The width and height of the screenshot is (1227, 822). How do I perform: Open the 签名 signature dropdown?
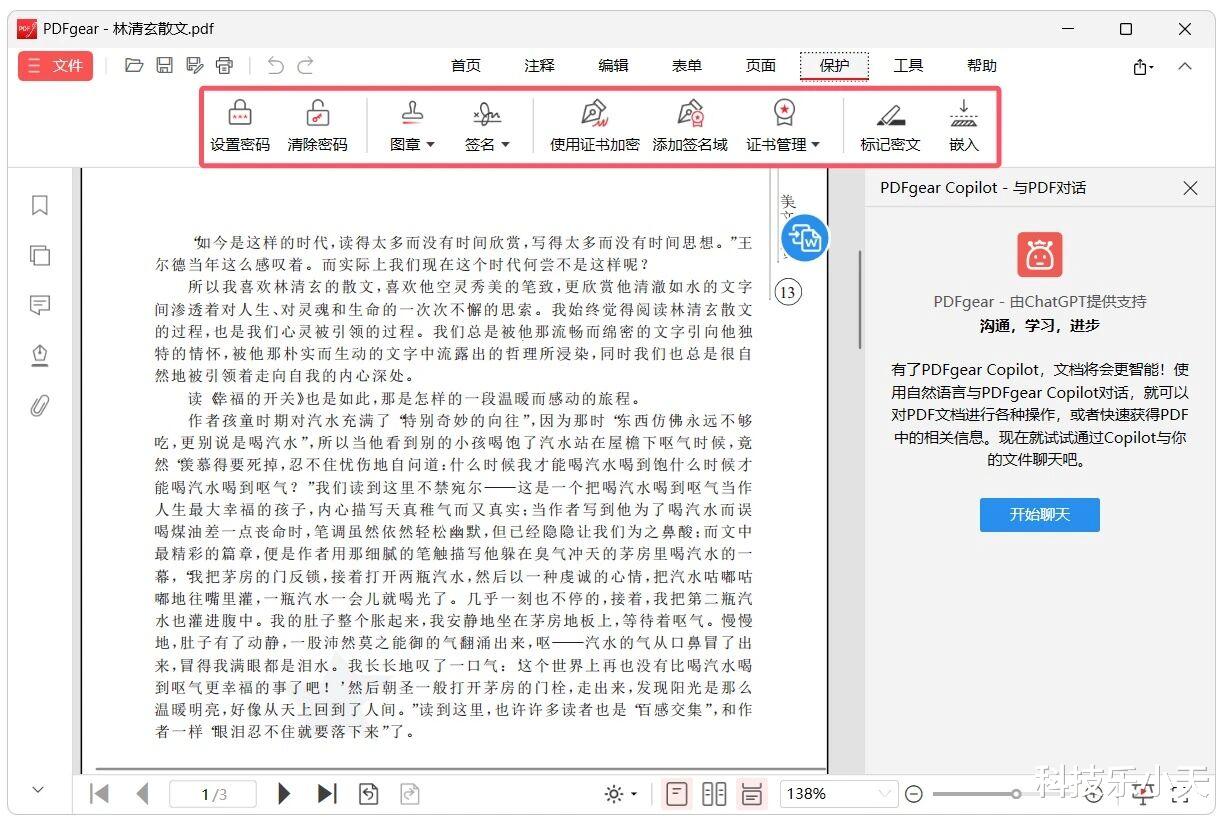coord(487,126)
